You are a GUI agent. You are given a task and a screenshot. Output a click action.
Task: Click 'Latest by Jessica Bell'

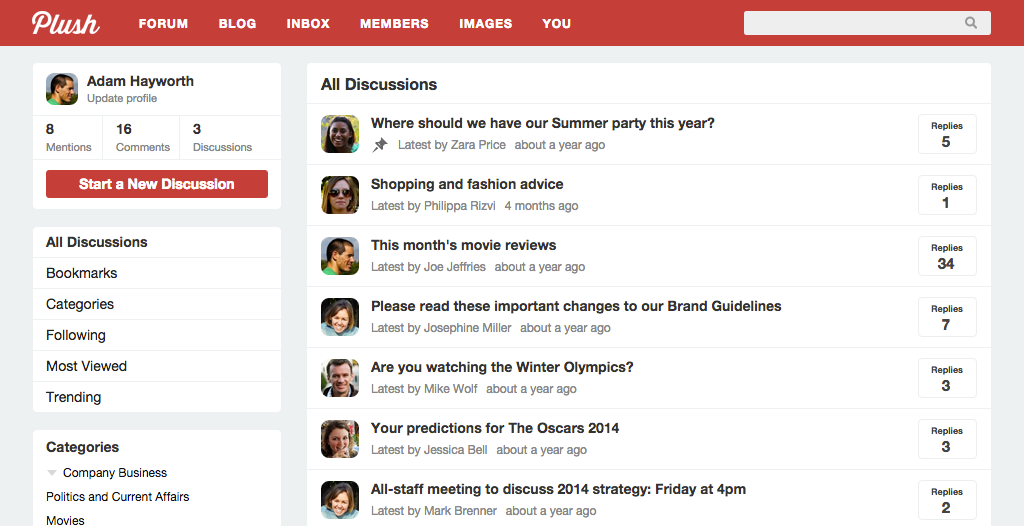pos(429,450)
